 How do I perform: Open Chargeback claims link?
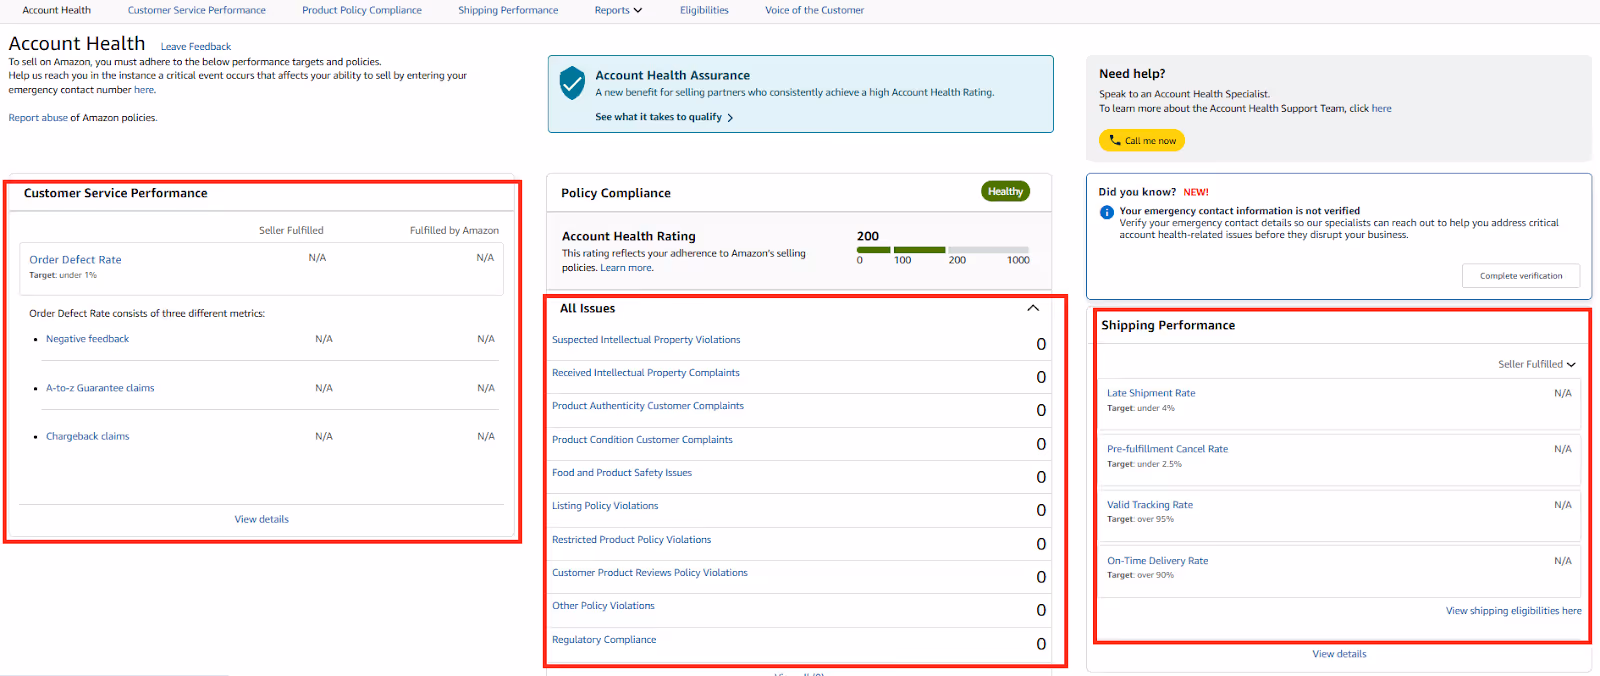click(88, 436)
